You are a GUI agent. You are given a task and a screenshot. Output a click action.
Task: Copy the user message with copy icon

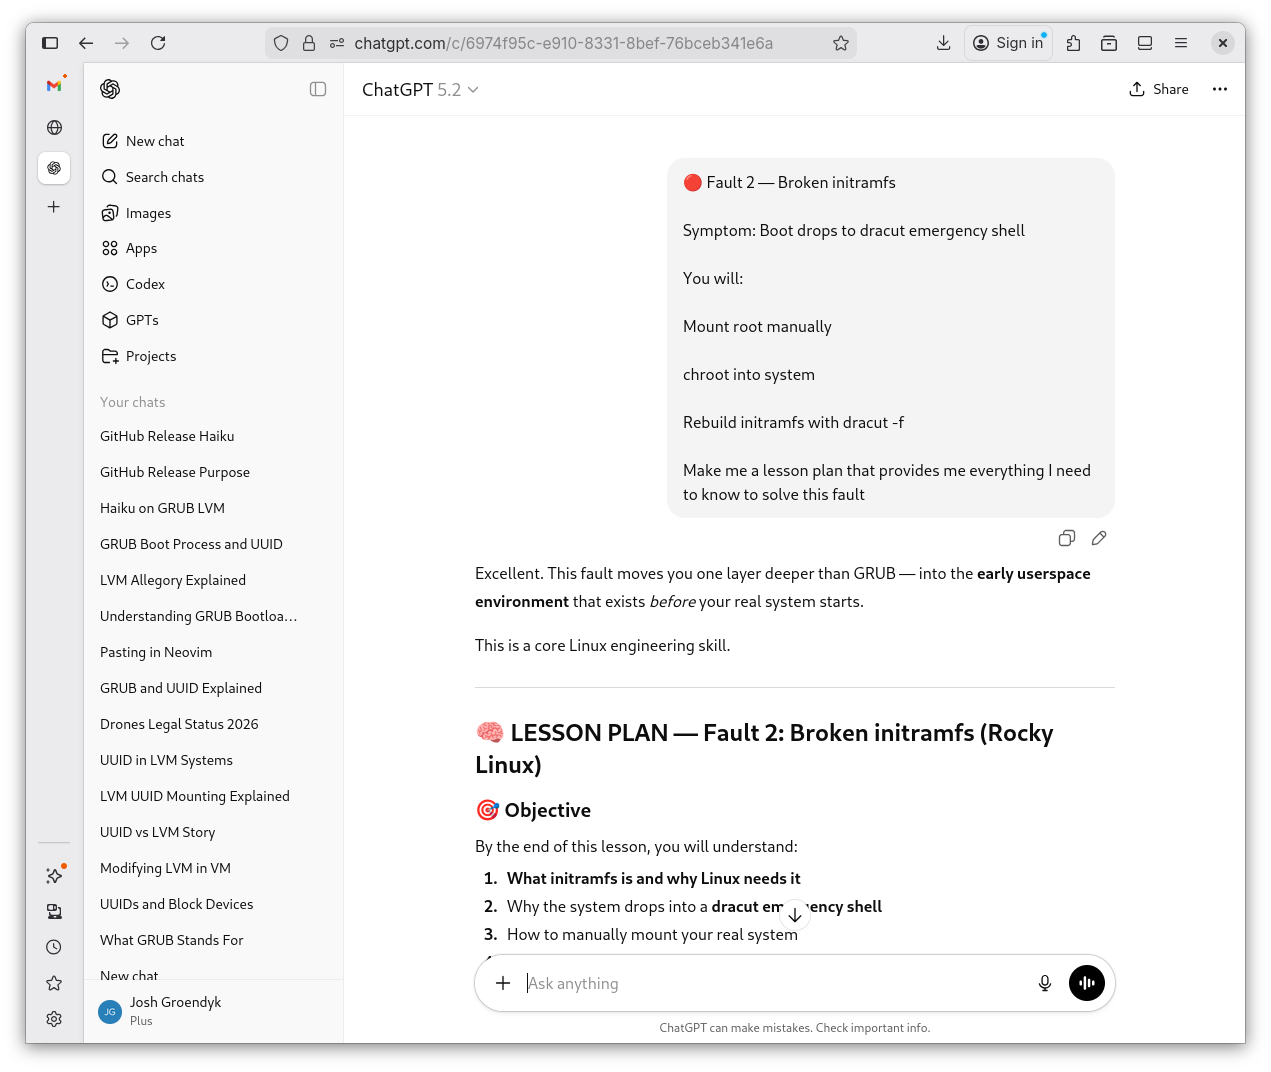point(1066,538)
